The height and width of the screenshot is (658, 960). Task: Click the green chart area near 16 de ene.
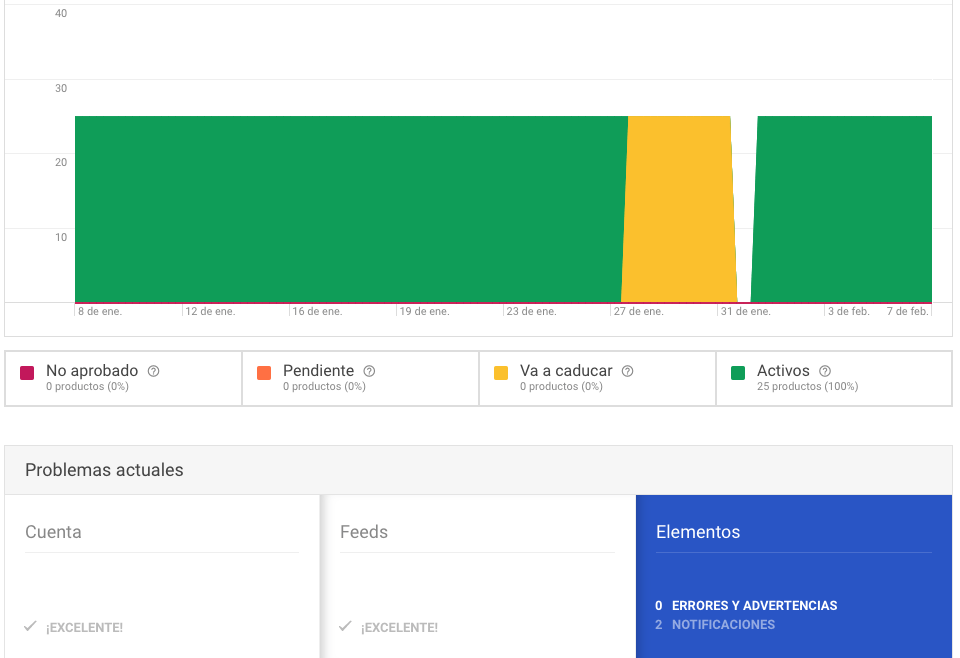click(316, 209)
